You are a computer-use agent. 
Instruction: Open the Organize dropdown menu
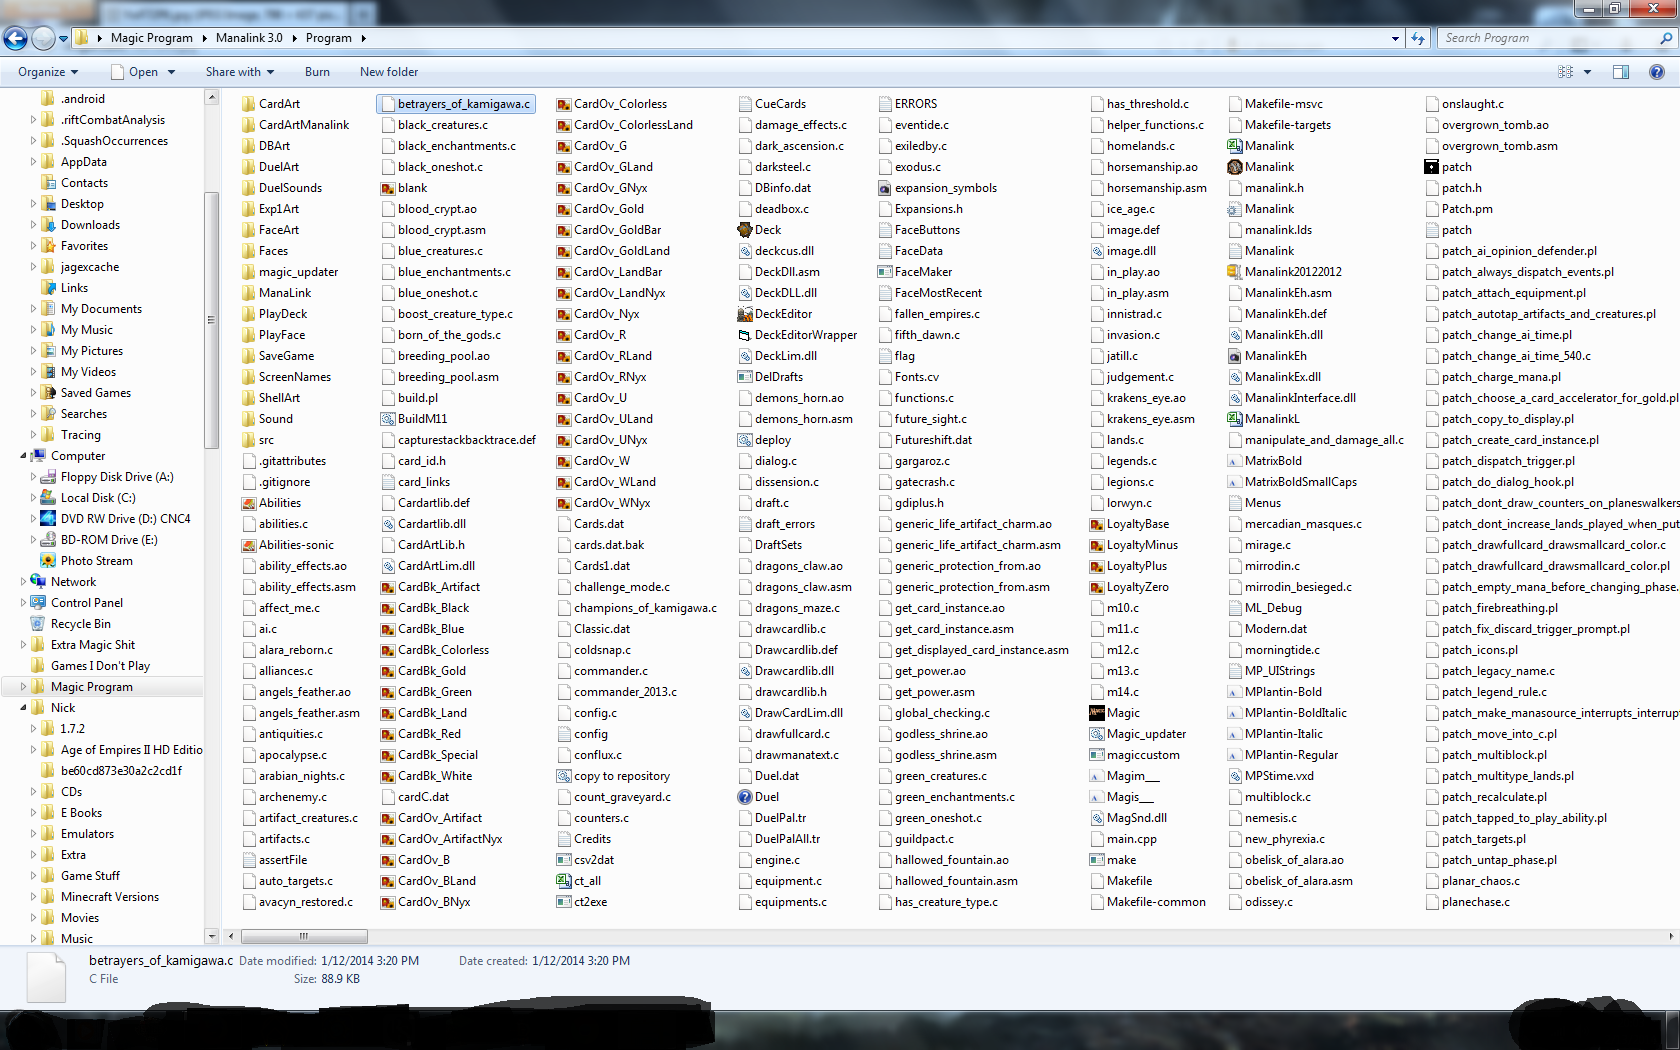tap(47, 72)
